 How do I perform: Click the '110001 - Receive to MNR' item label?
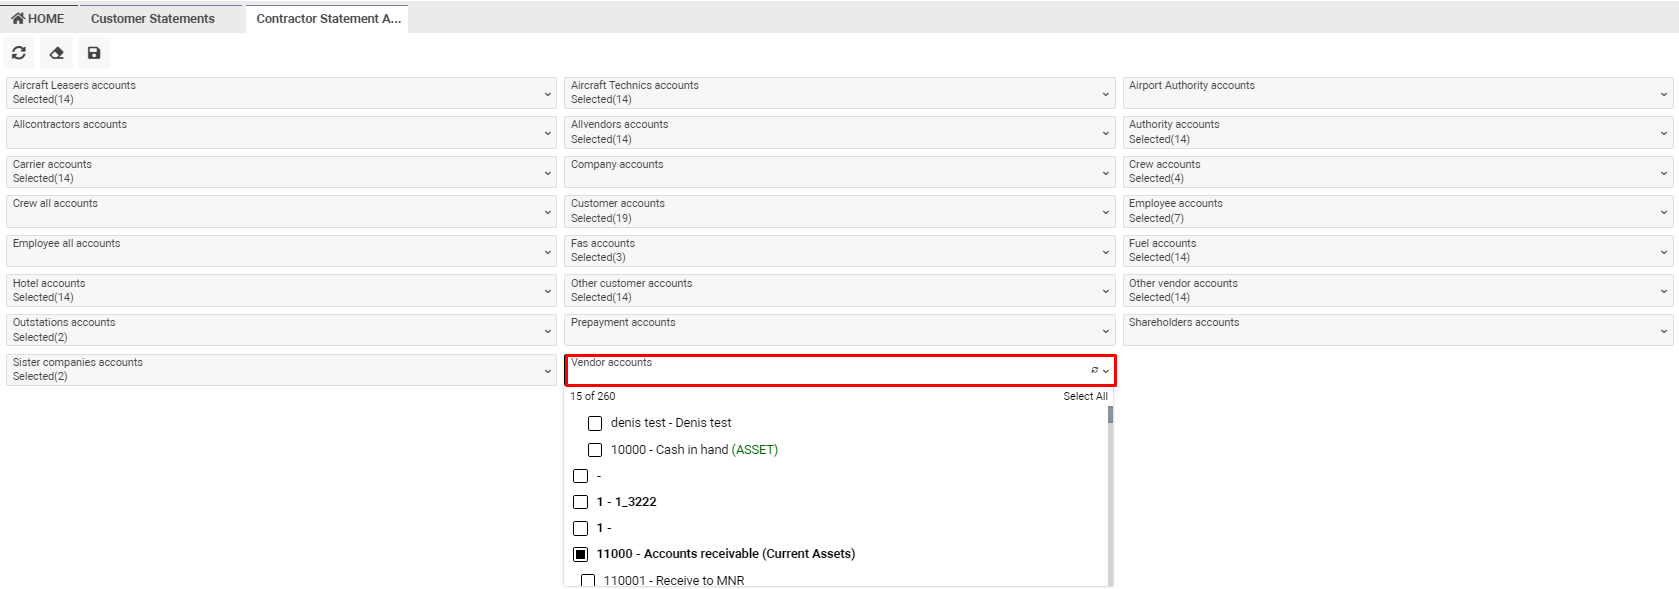click(x=674, y=580)
